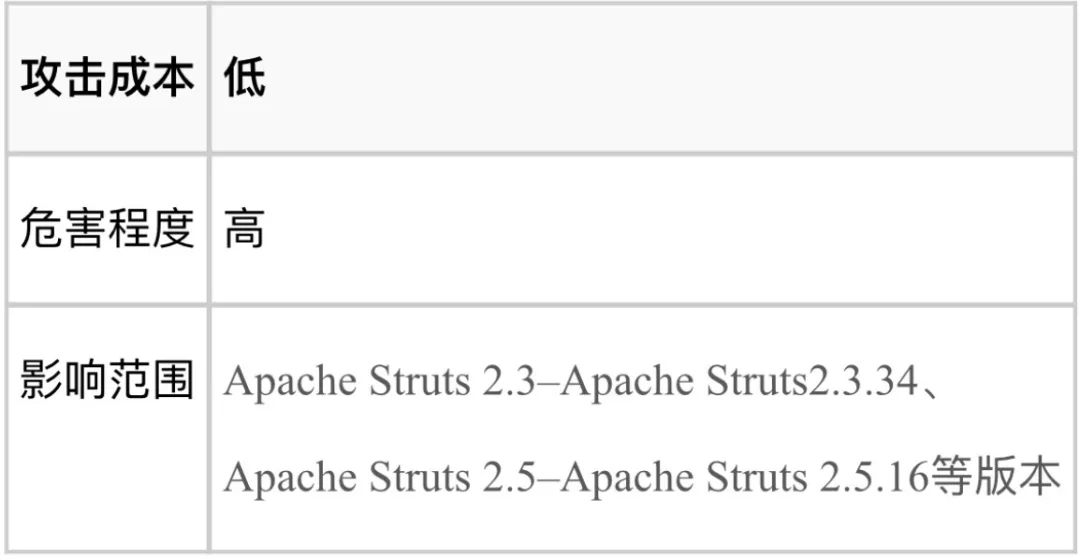Viewport: 1080px width, 559px height.
Task: Click the 2.5 version before the second dash
Action: click(511, 477)
